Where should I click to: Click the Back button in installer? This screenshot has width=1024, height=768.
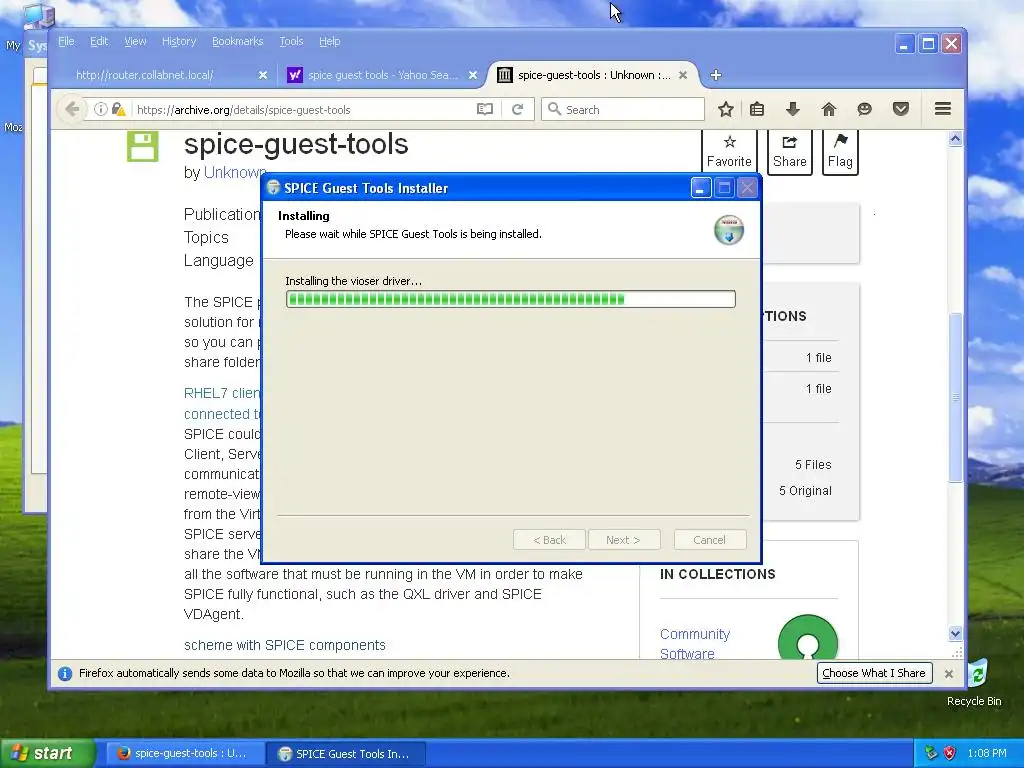(549, 540)
